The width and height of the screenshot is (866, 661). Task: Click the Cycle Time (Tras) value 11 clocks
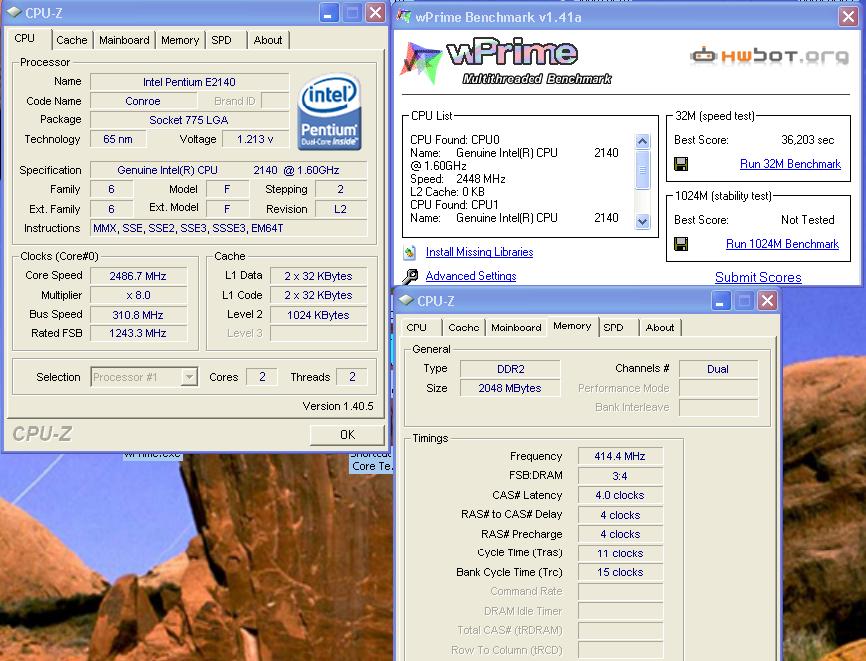point(620,553)
